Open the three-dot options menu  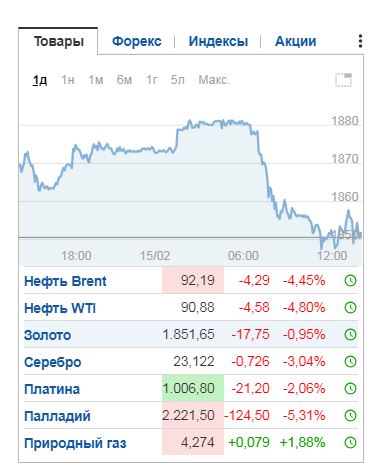coord(360,41)
